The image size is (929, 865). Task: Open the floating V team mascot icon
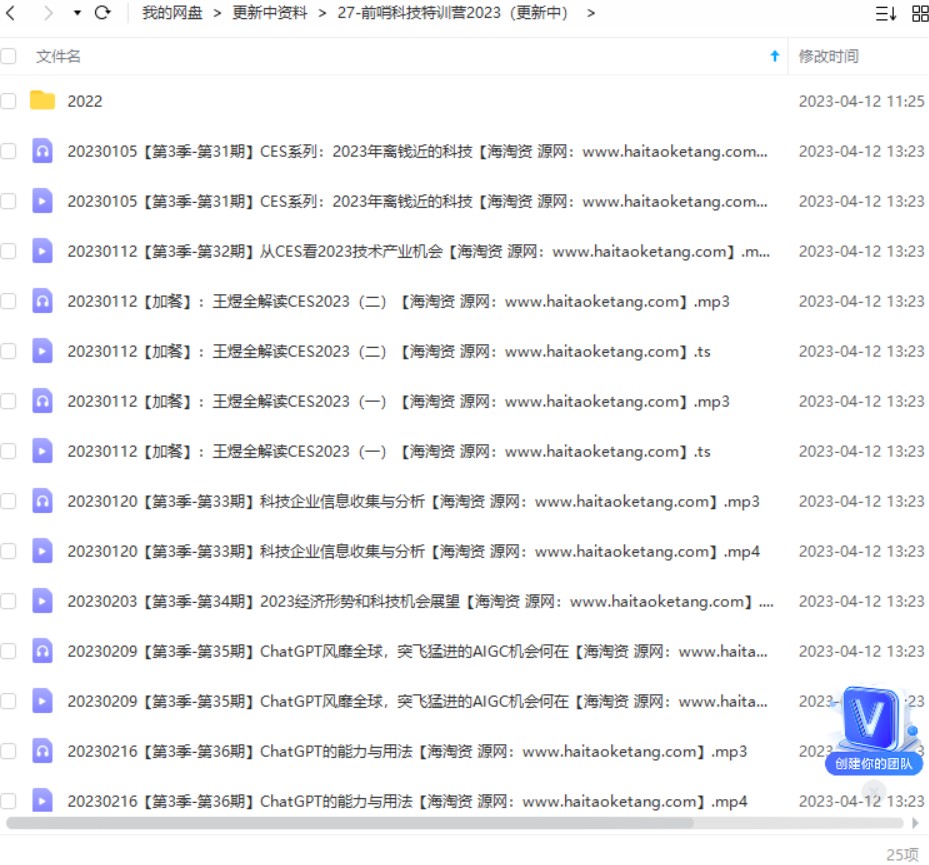tap(873, 720)
